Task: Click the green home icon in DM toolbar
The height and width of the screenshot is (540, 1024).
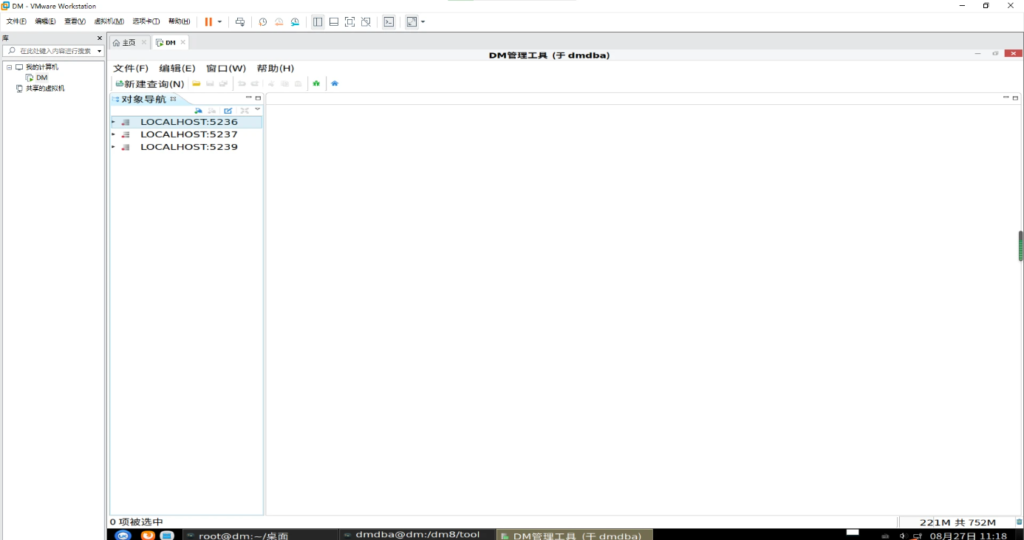Action: point(316,84)
